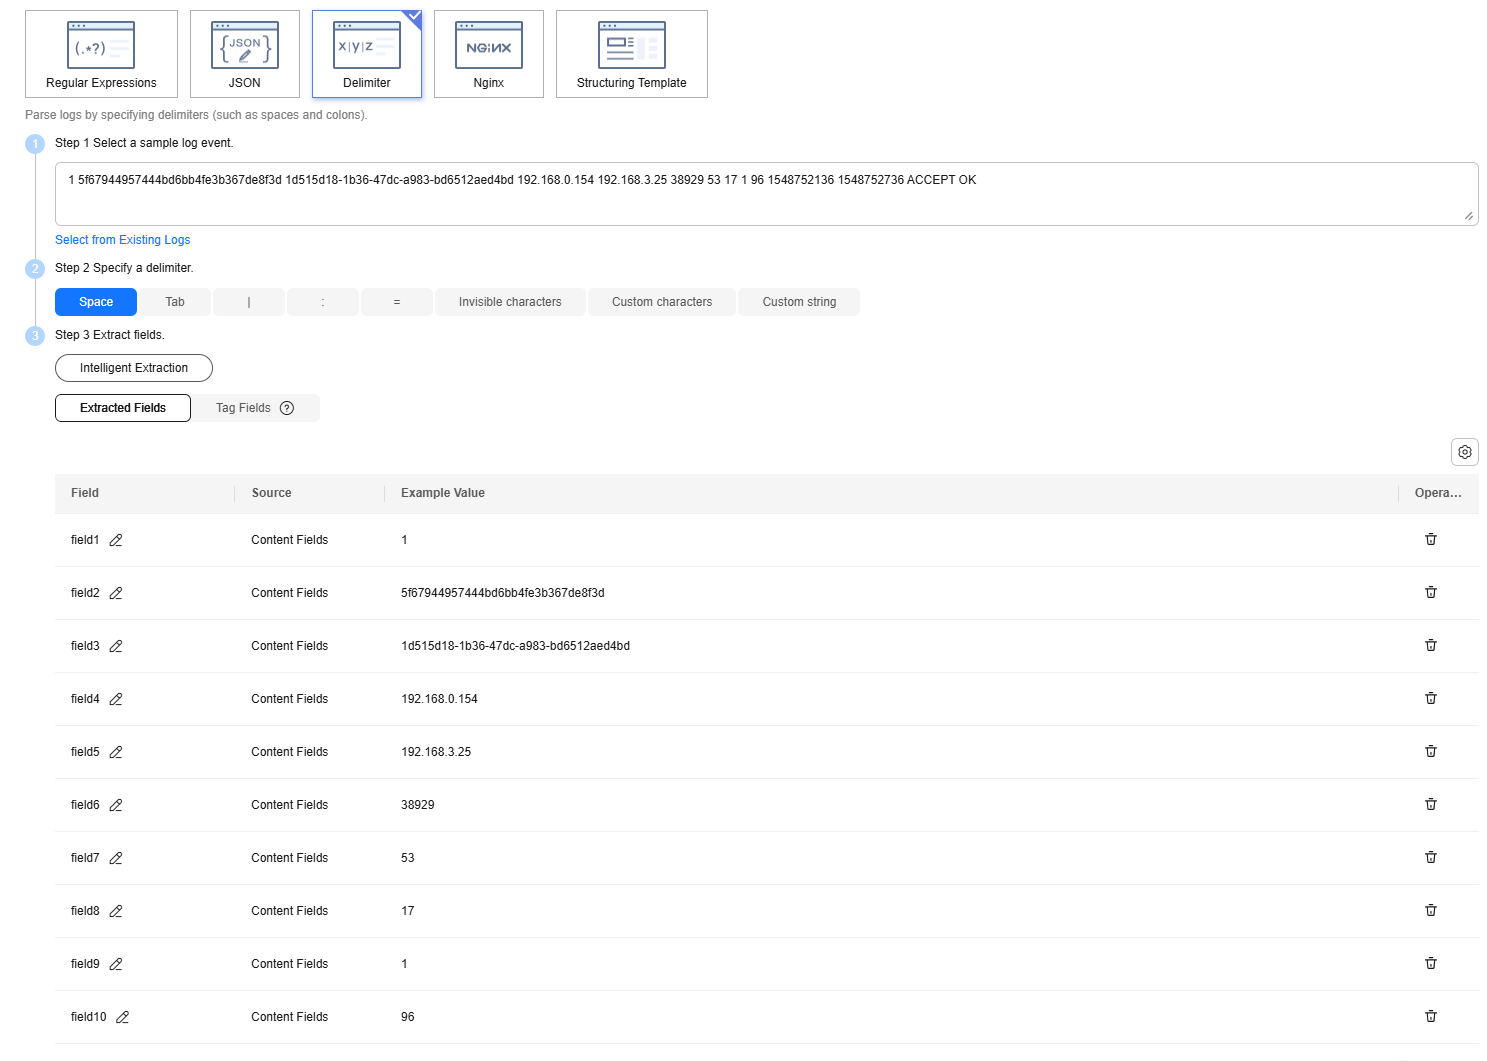Edit the field1 name with pencil icon
The height and width of the screenshot is (1061, 1487).
tap(116, 540)
